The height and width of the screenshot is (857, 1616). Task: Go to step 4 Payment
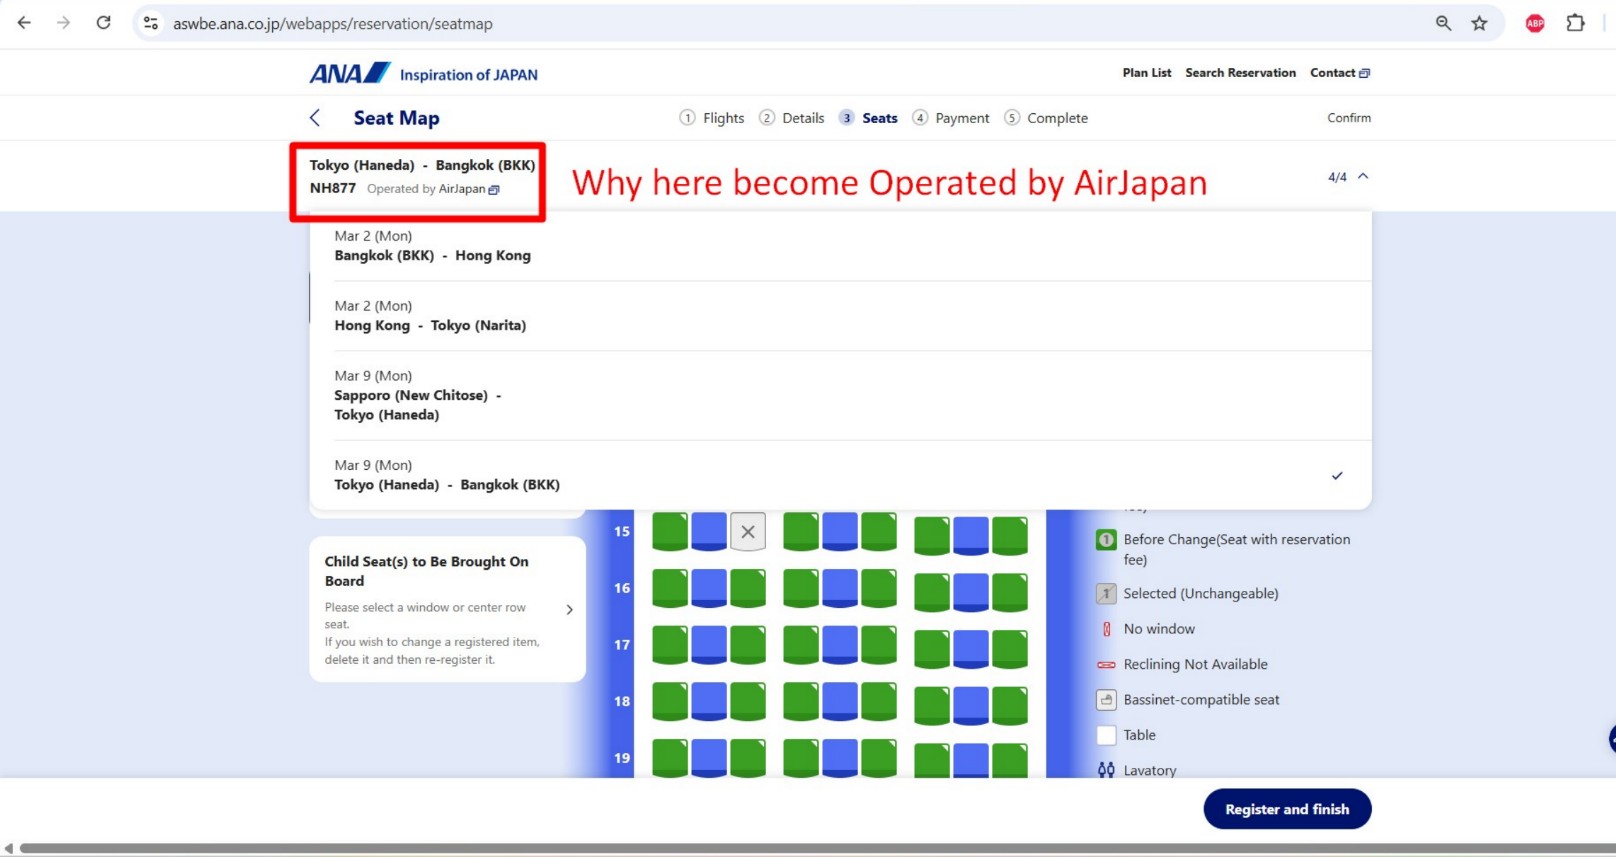pos(951,118)
